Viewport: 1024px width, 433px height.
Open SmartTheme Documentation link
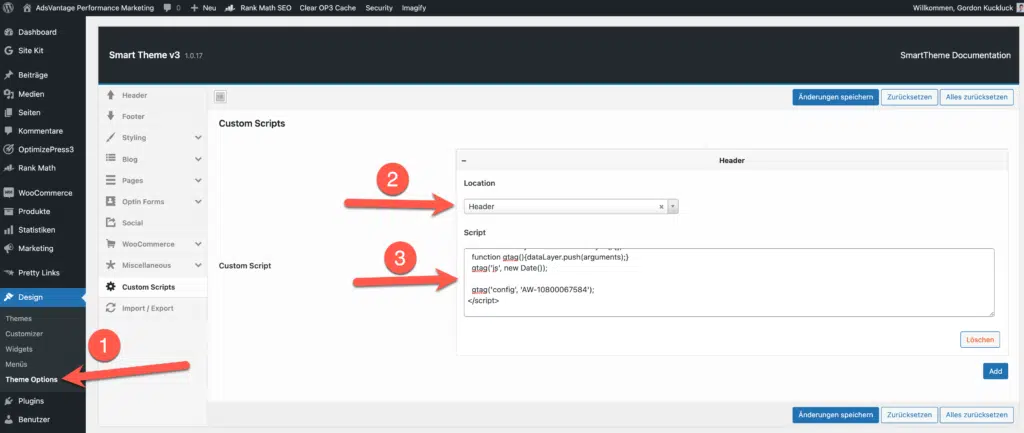tap(955, 56)
